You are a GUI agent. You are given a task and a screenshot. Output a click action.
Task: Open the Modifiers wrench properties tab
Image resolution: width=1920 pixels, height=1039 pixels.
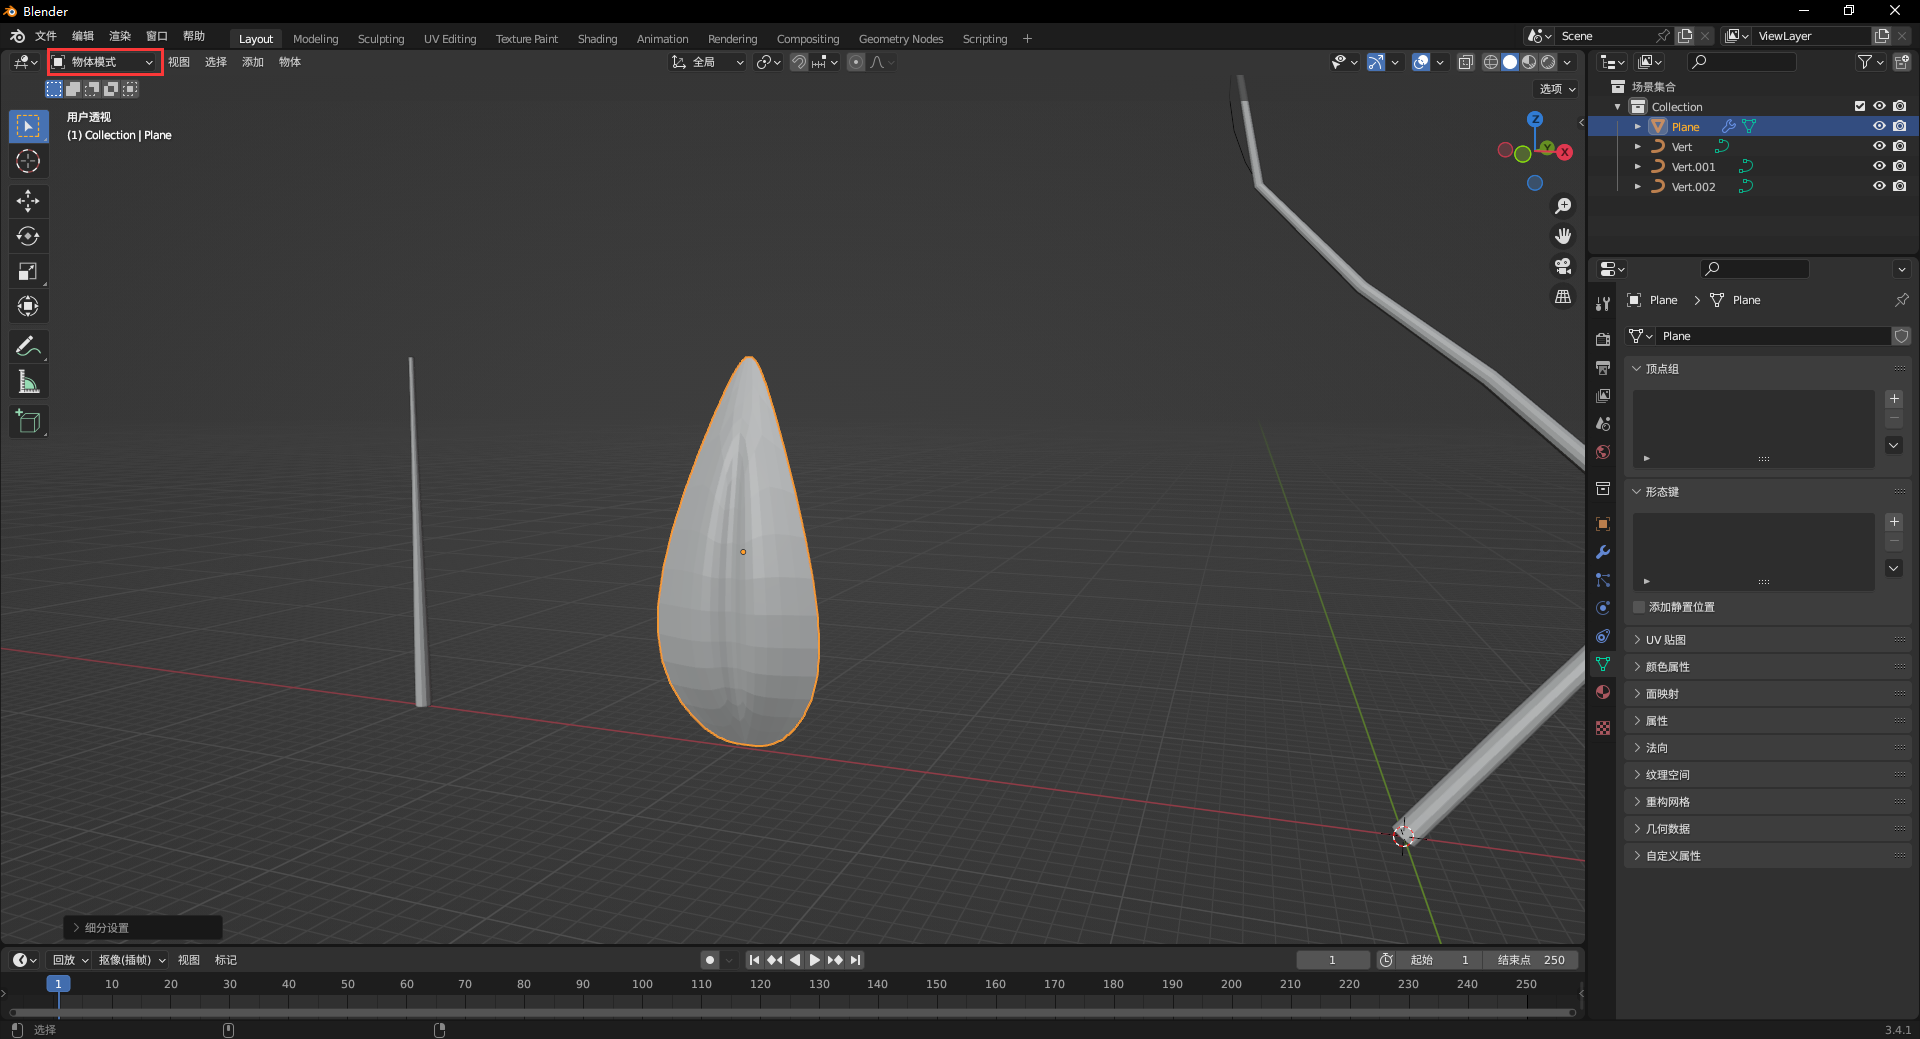(x=1603, y=552)
